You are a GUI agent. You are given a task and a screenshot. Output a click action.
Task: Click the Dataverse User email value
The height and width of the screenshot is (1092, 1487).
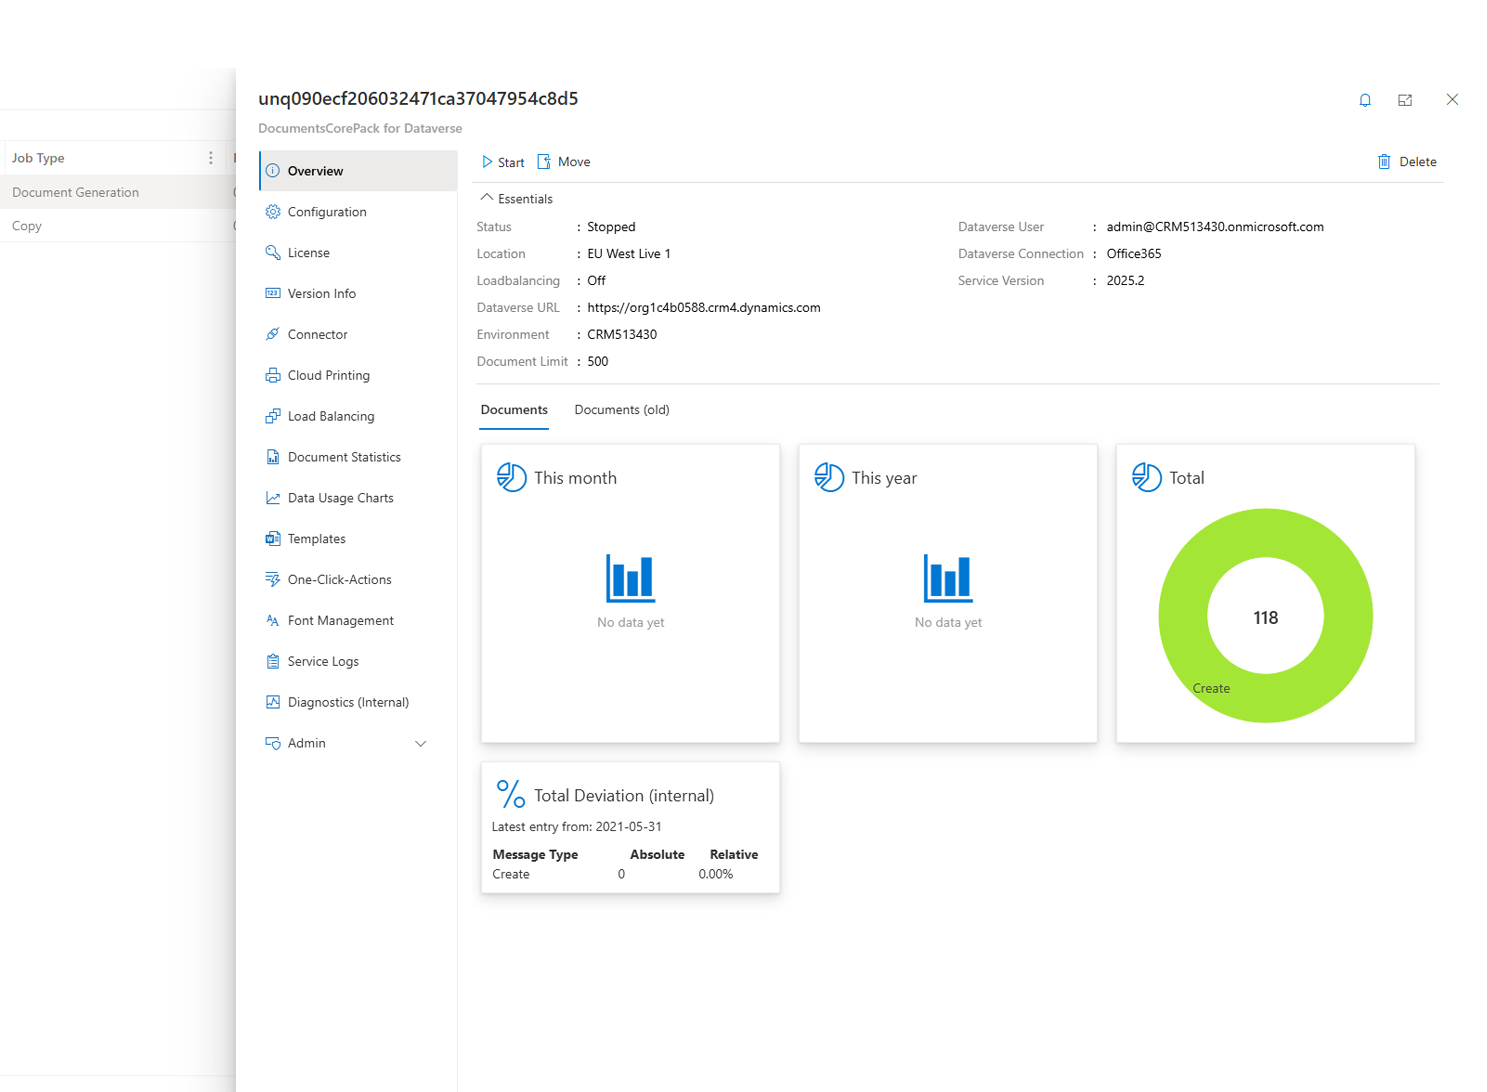point(1215,227)
